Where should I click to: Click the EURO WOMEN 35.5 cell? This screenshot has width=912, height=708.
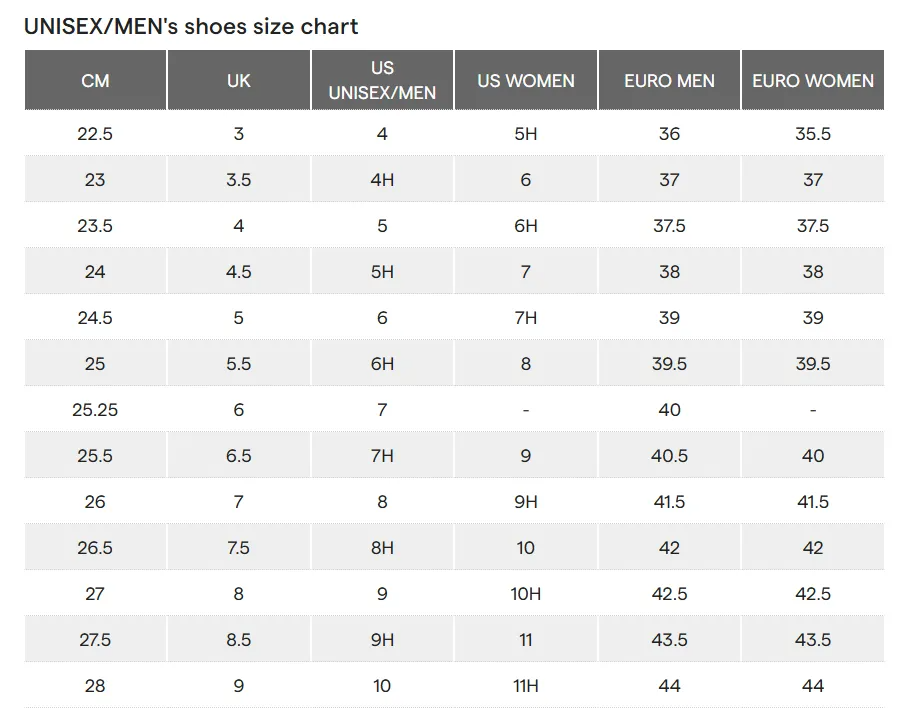click(x=813, y=133)
